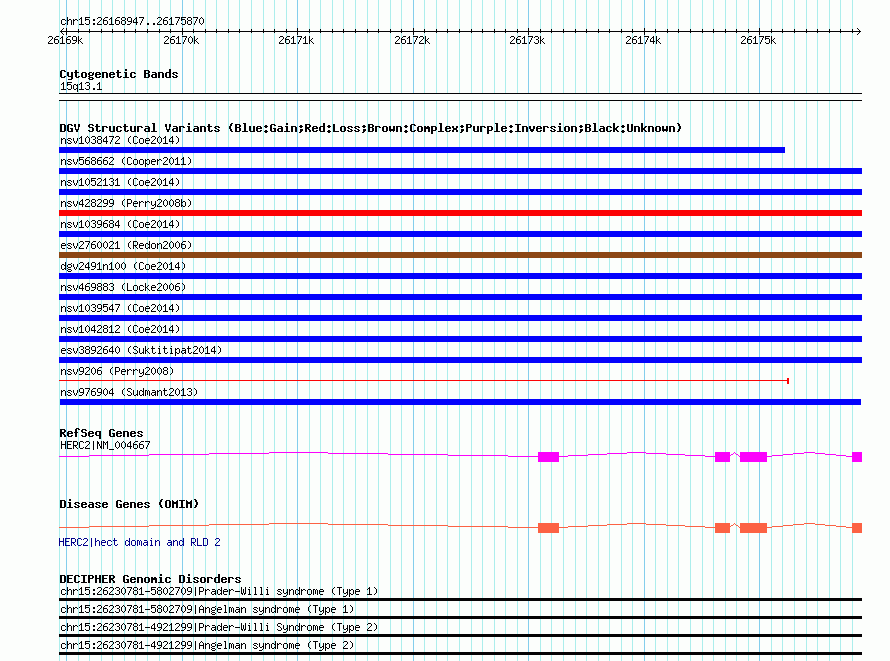This screenshot has height=661, width=890.
Task: Click the nsv1039684 (Coe2014) label
Action: click(120, 224)
